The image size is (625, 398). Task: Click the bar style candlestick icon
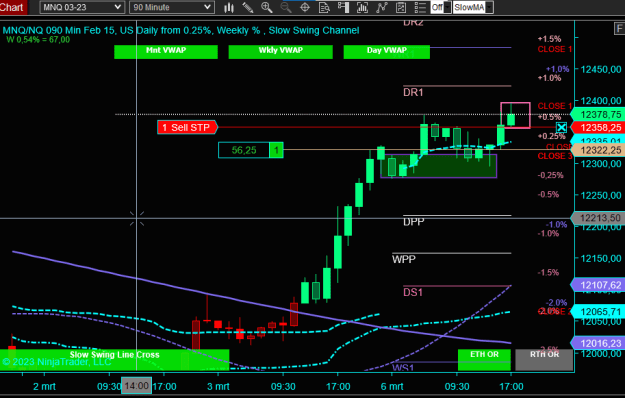(x=229, y=7)
